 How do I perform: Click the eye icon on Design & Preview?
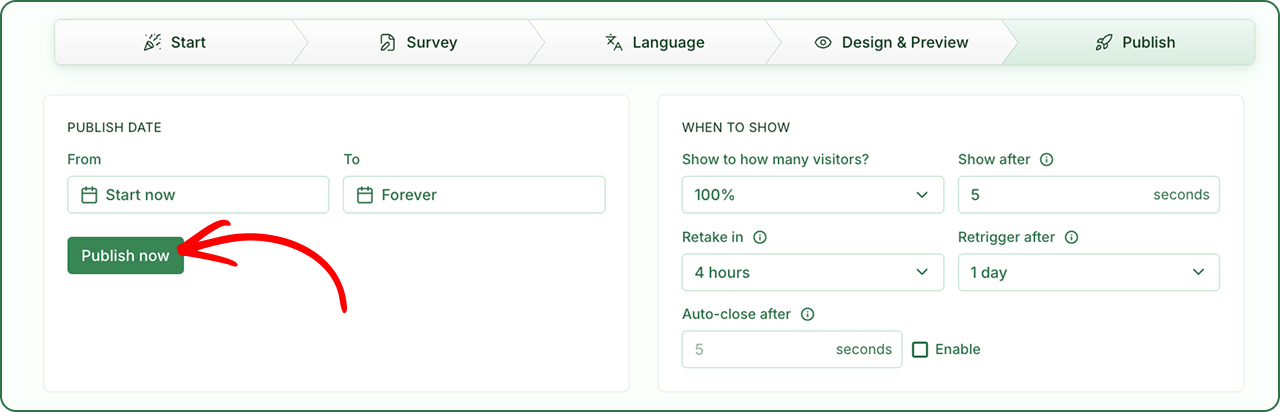[x=823, y=43]
